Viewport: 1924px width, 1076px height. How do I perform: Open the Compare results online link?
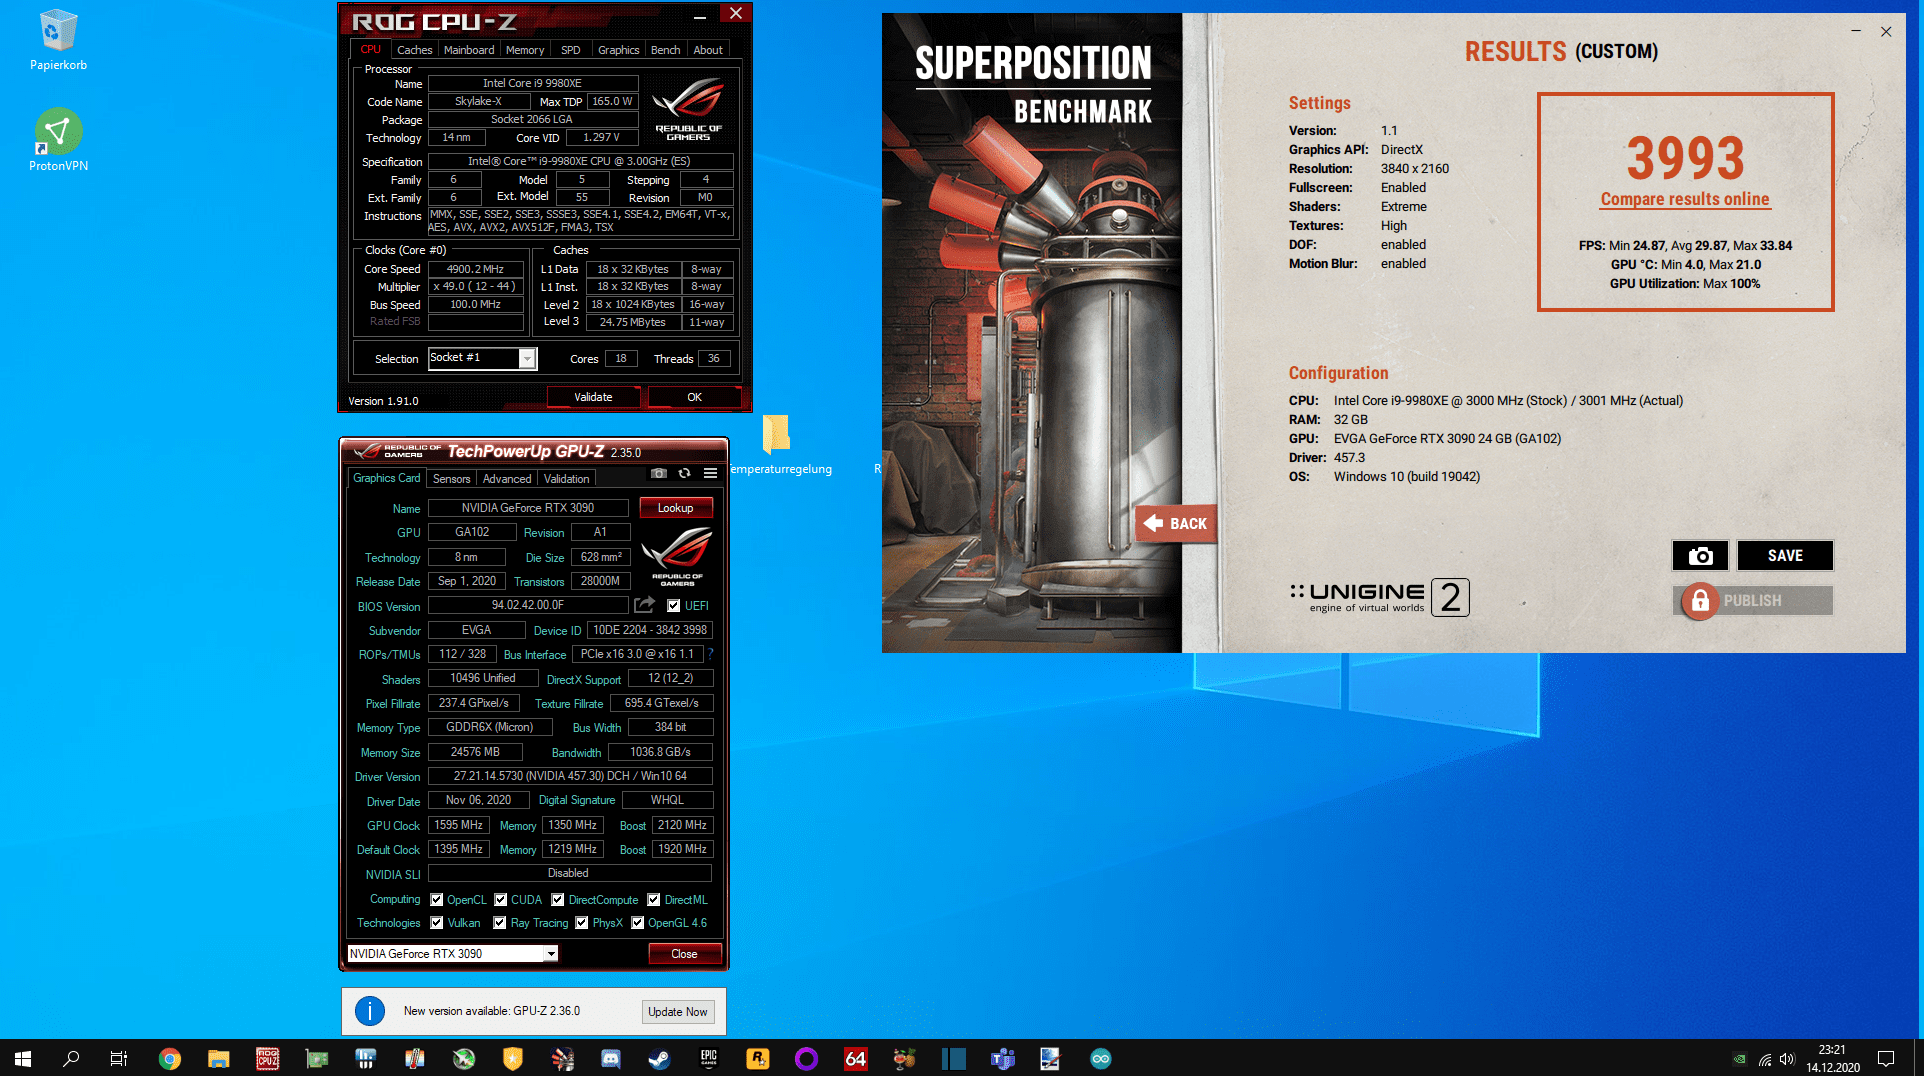click(1685, 199)
